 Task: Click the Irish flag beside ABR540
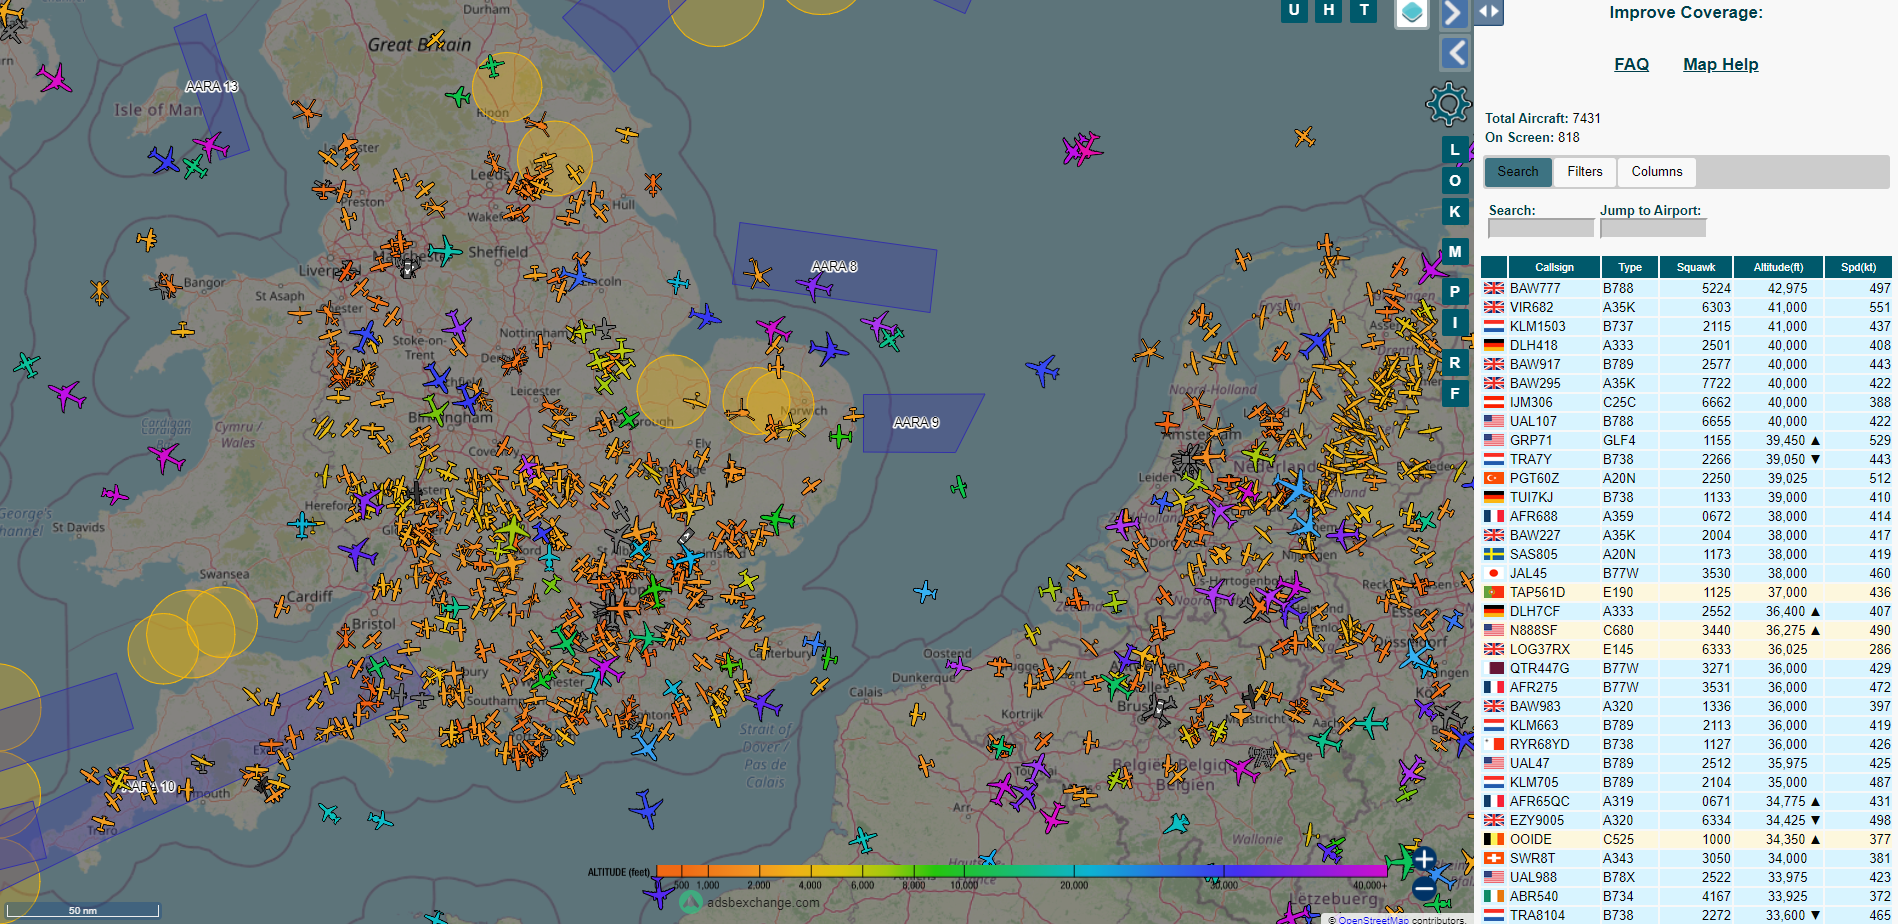(1494, 896)
